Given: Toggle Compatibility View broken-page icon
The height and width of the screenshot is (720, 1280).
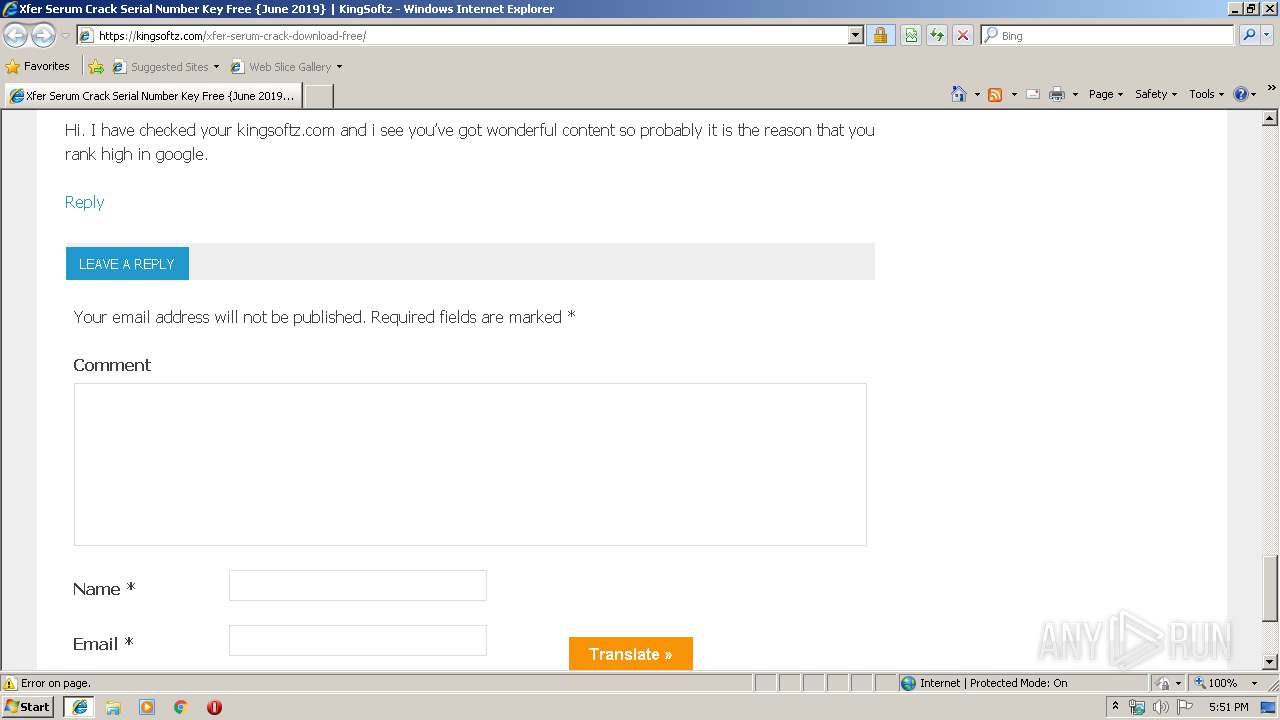Looking at the screenshot, I should pyautogui.click(x=911, y=35).
